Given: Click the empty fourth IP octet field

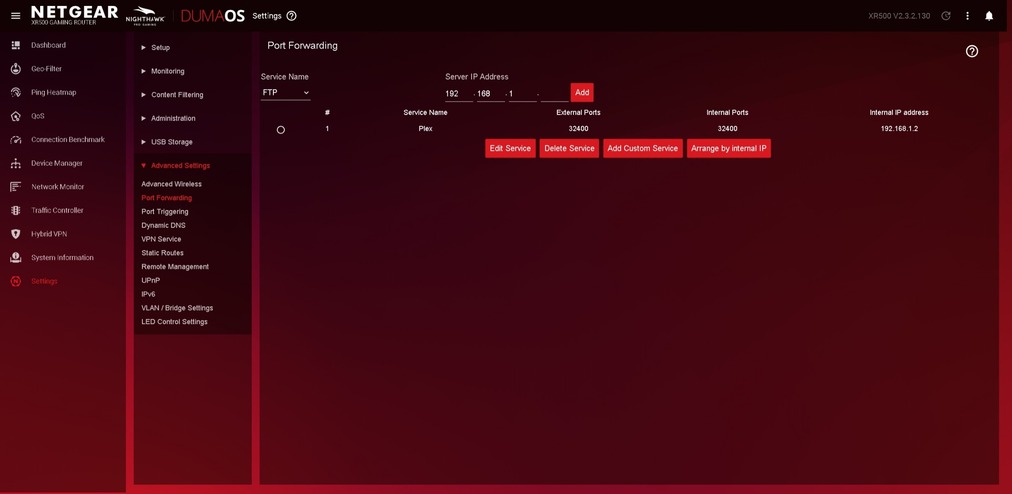Looking at the screenshot, I should (554, 94).
